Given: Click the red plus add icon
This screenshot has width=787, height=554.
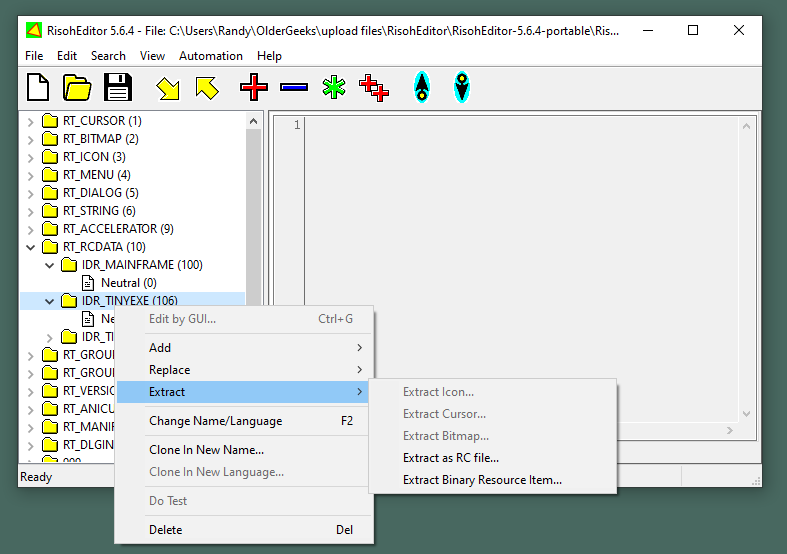Looking at the screenshot, I should click(x=253, y=87).
